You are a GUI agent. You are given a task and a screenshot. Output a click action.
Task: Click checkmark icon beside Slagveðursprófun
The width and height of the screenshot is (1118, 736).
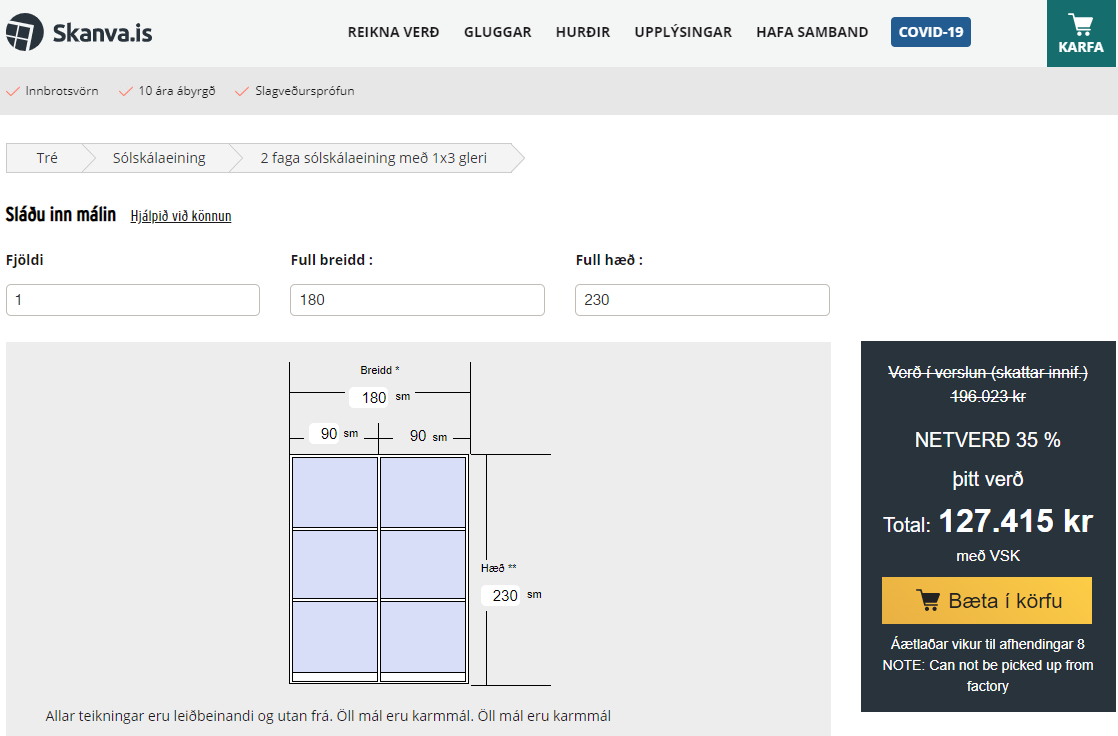coord(241,91)
